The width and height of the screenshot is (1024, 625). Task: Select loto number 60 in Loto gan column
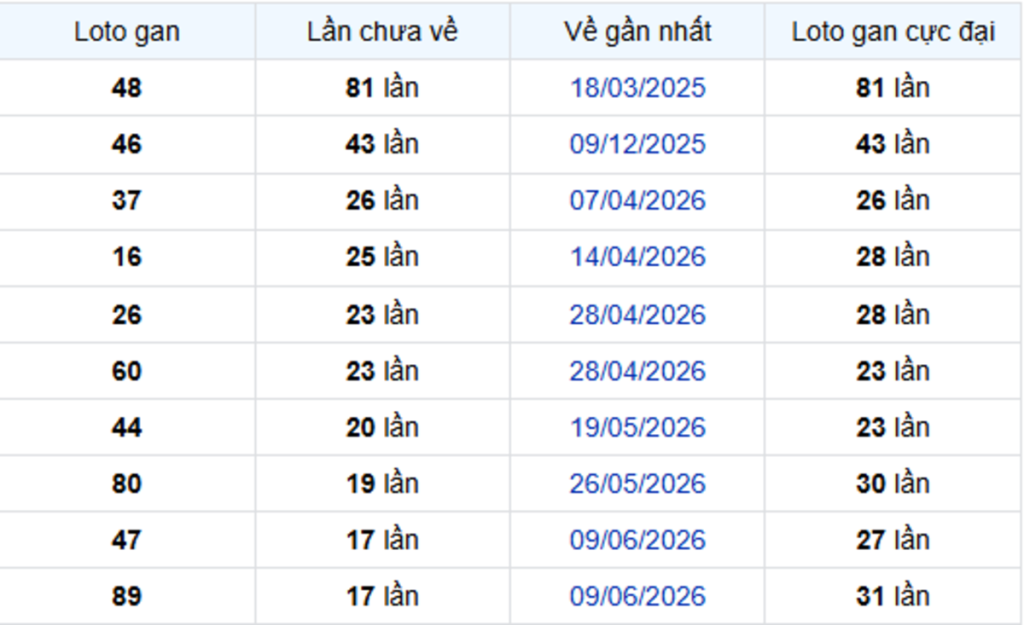click(127, 371)
